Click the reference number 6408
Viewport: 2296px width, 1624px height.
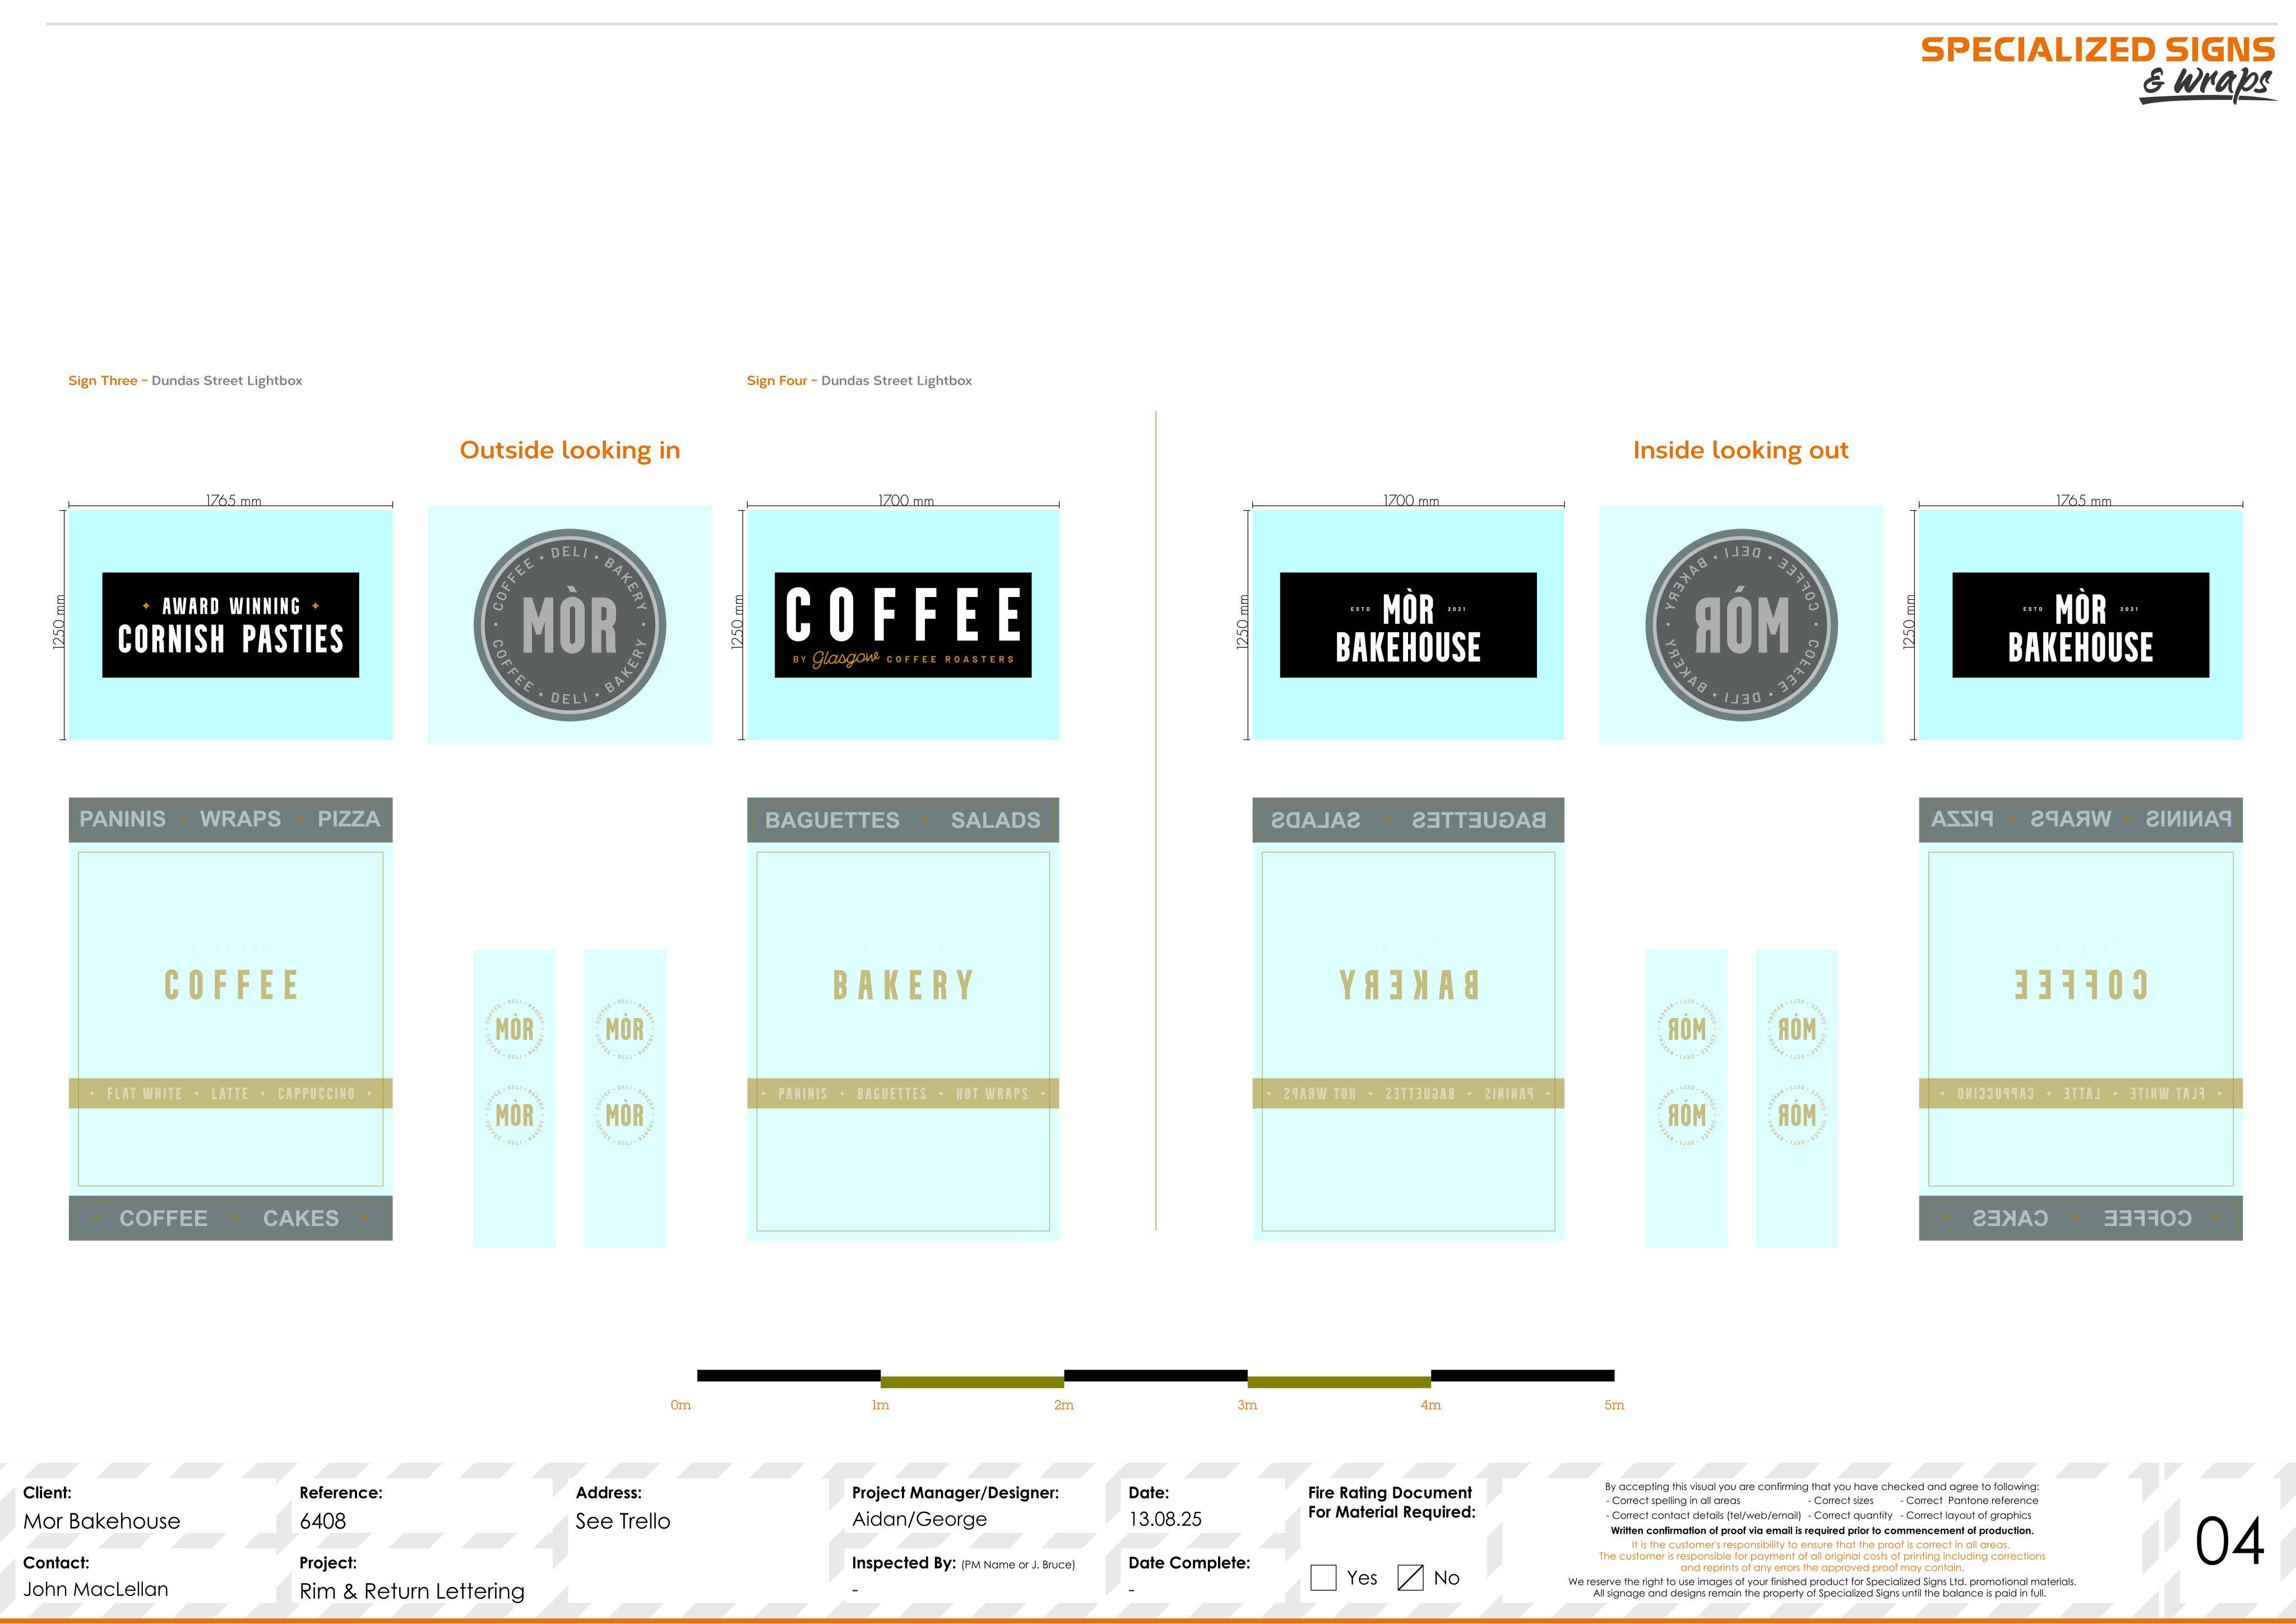322,1521
